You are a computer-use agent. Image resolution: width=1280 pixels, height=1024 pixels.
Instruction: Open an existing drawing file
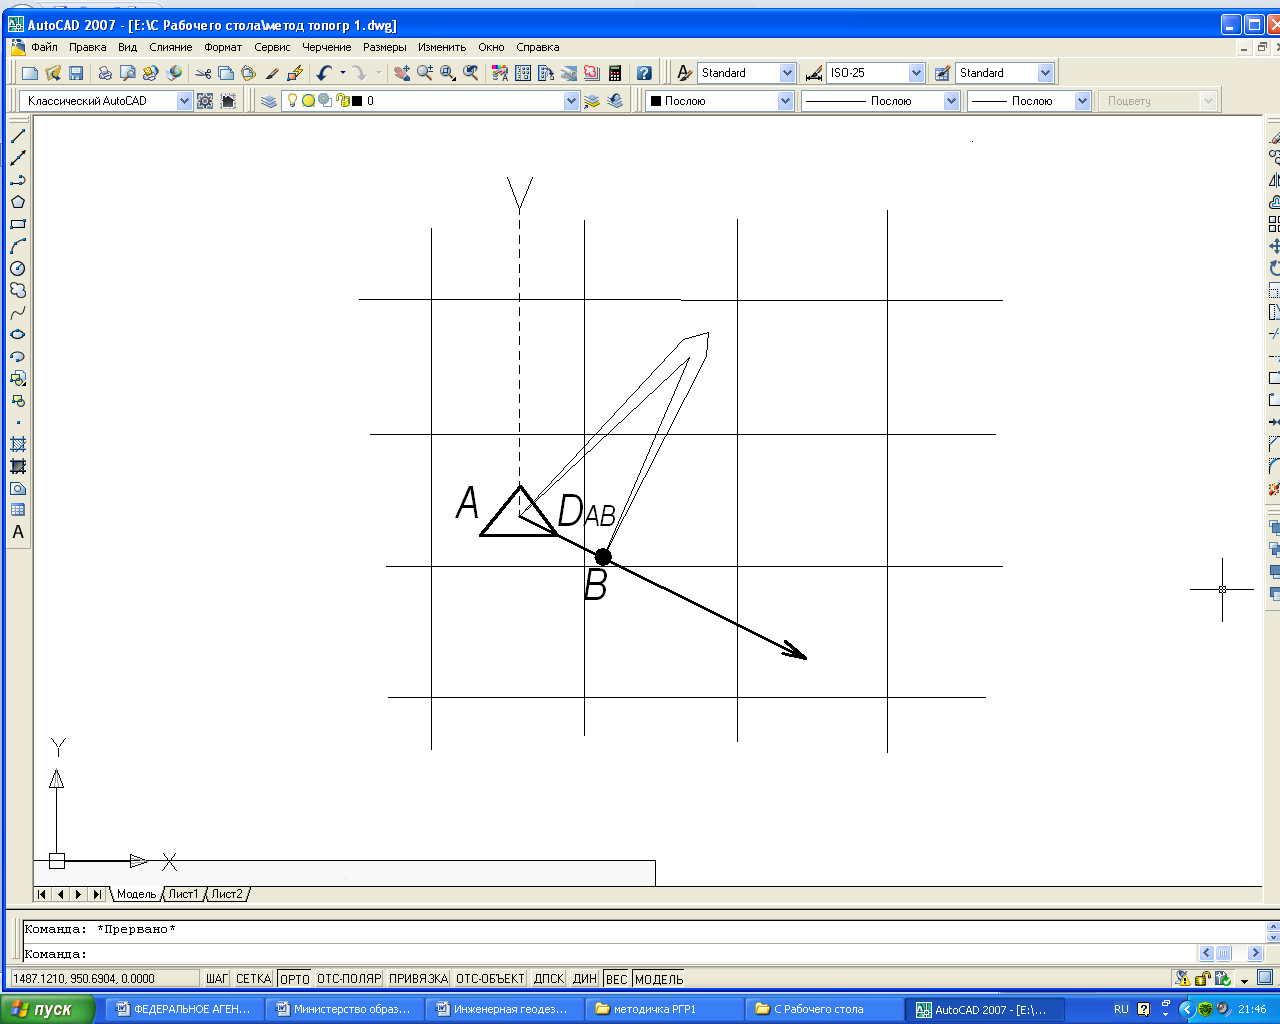tap(53, 73)
